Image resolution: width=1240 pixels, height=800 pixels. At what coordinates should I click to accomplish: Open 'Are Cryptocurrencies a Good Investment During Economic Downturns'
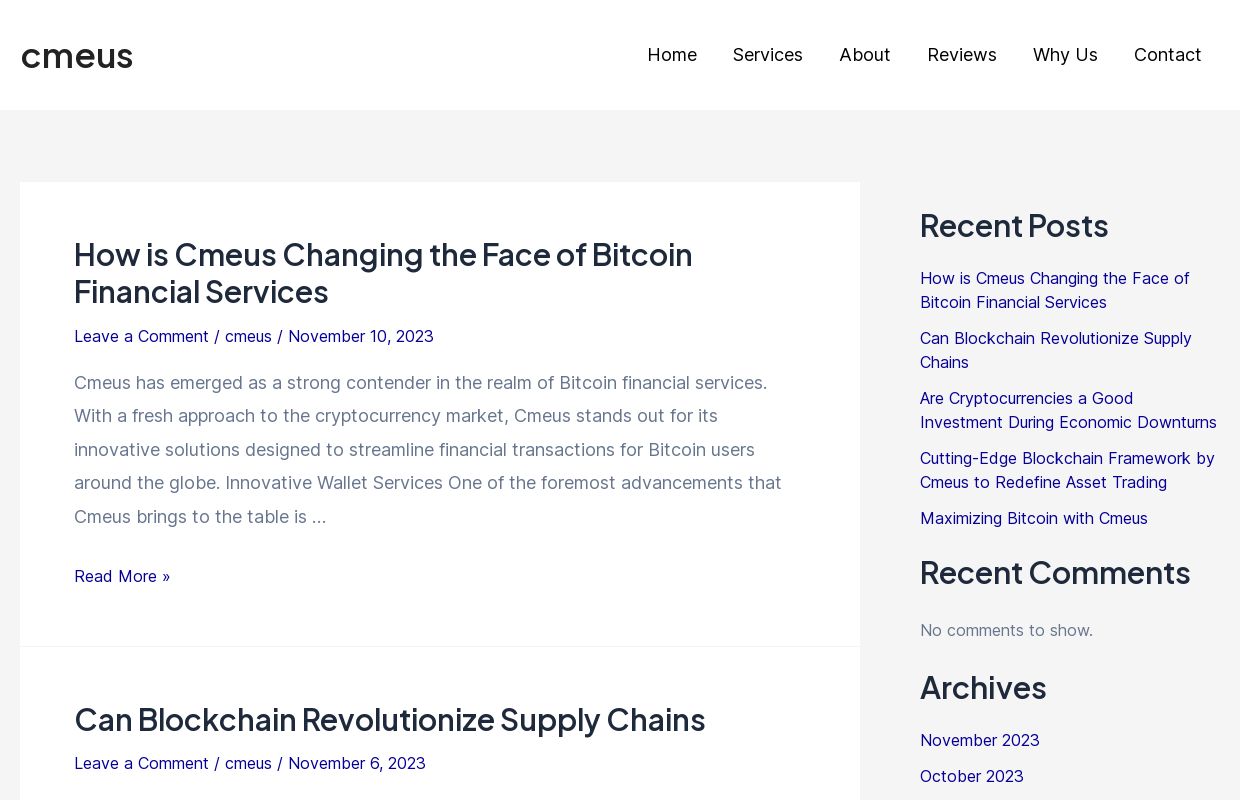tap(1068, 410)
